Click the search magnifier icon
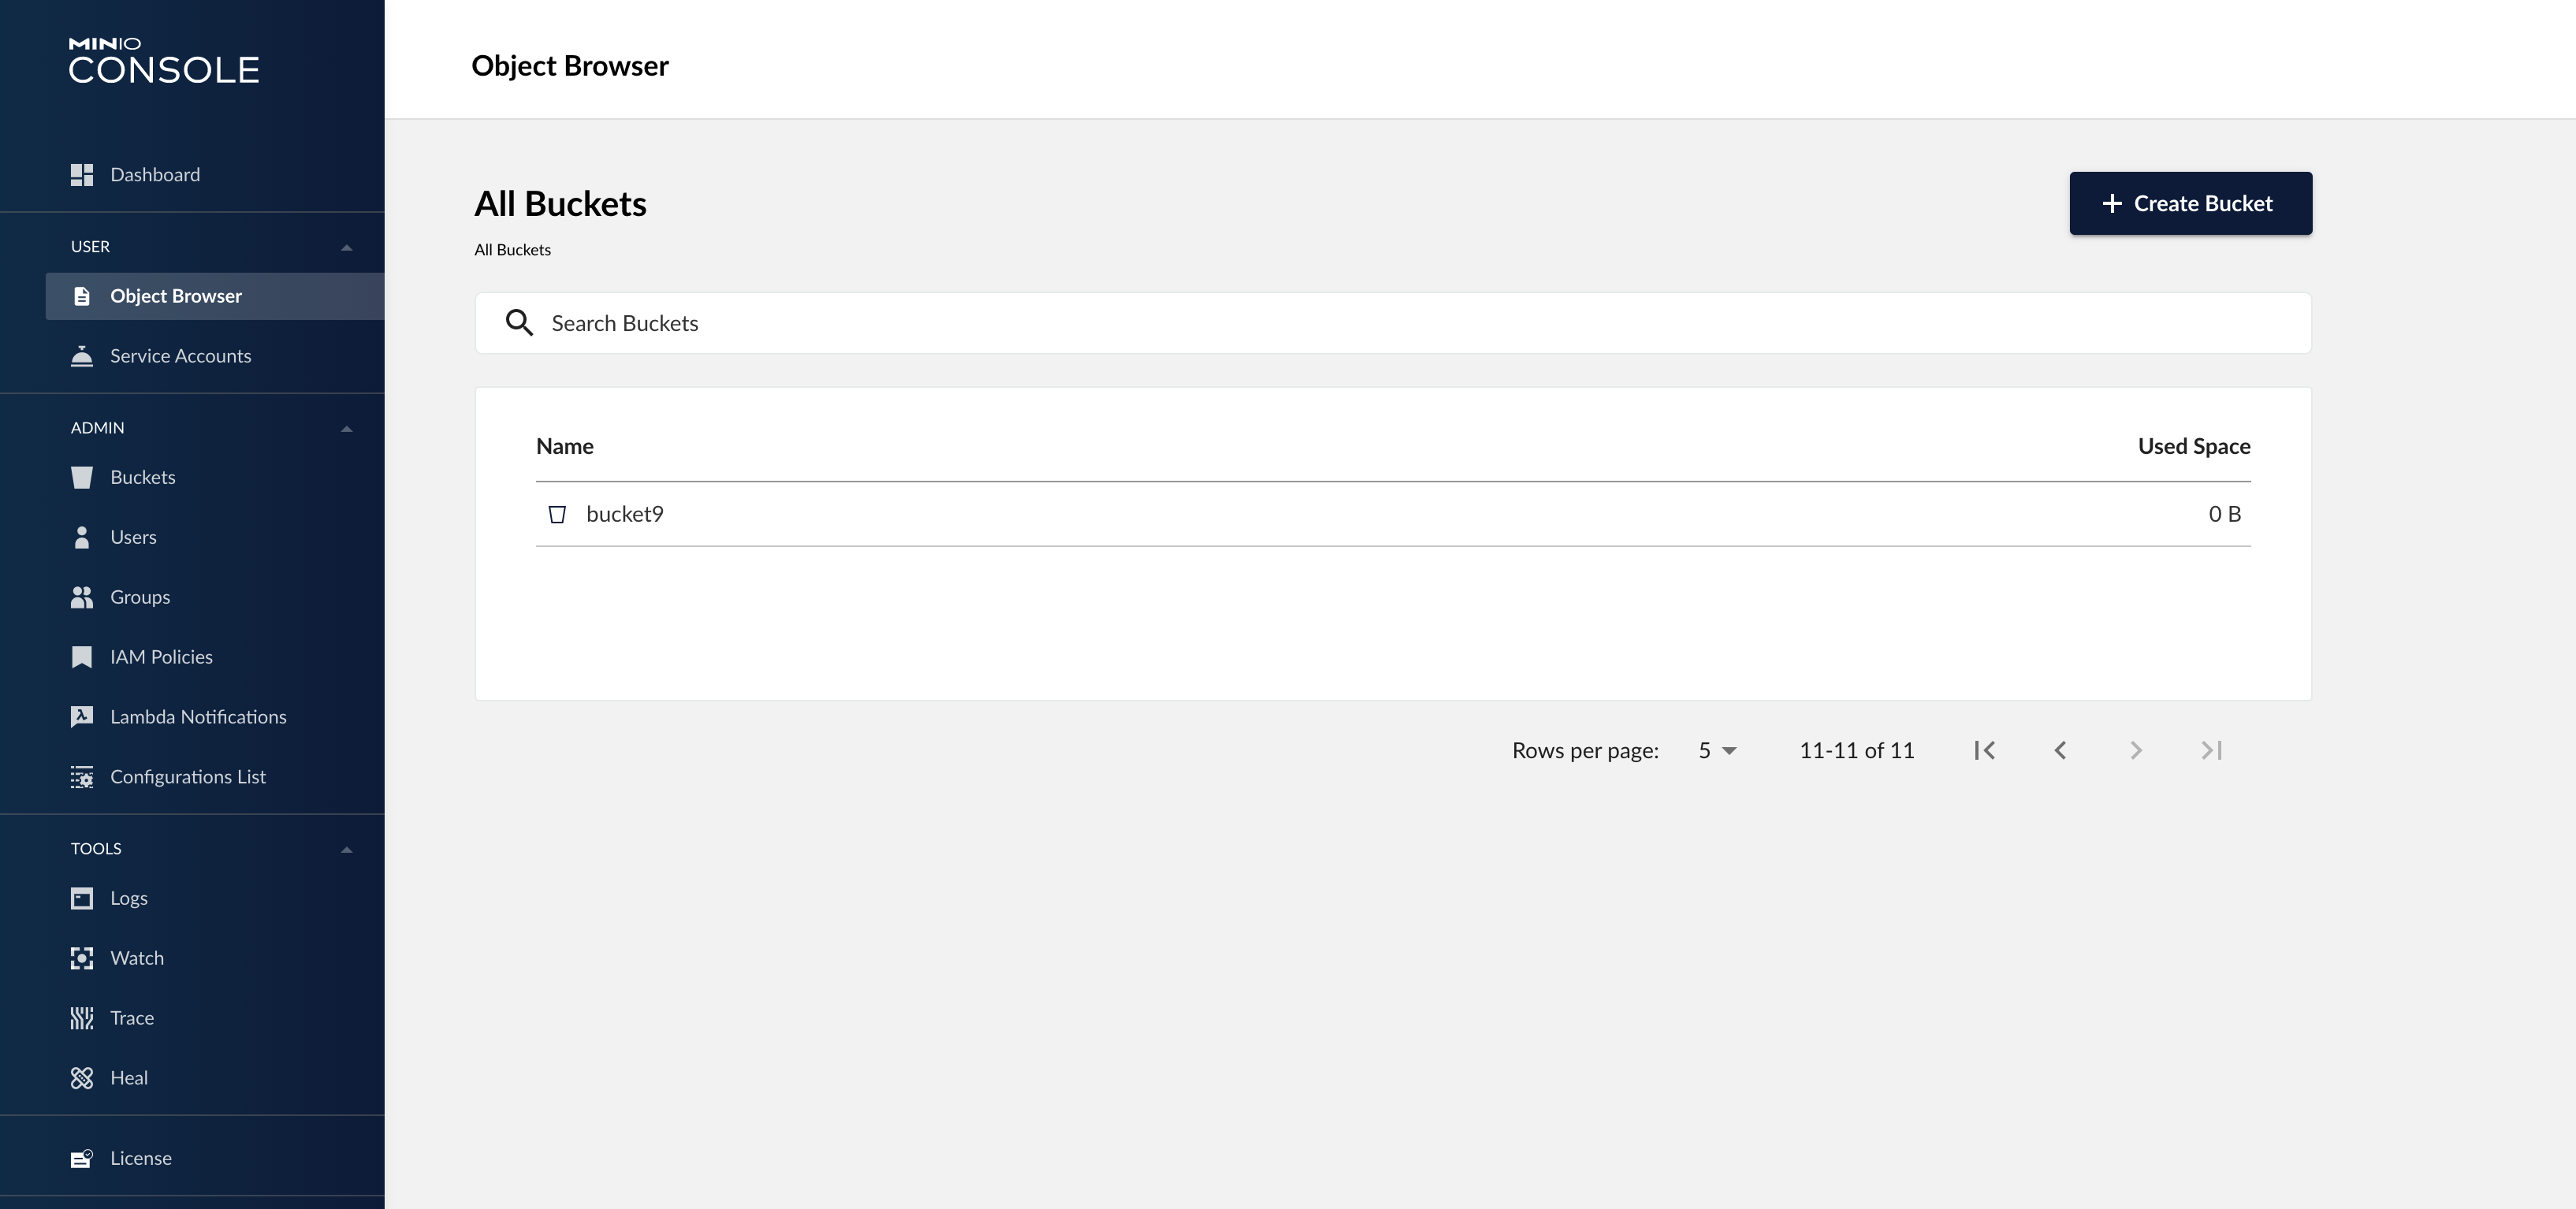This screenshot has width=2576, height=1209. 519,323
